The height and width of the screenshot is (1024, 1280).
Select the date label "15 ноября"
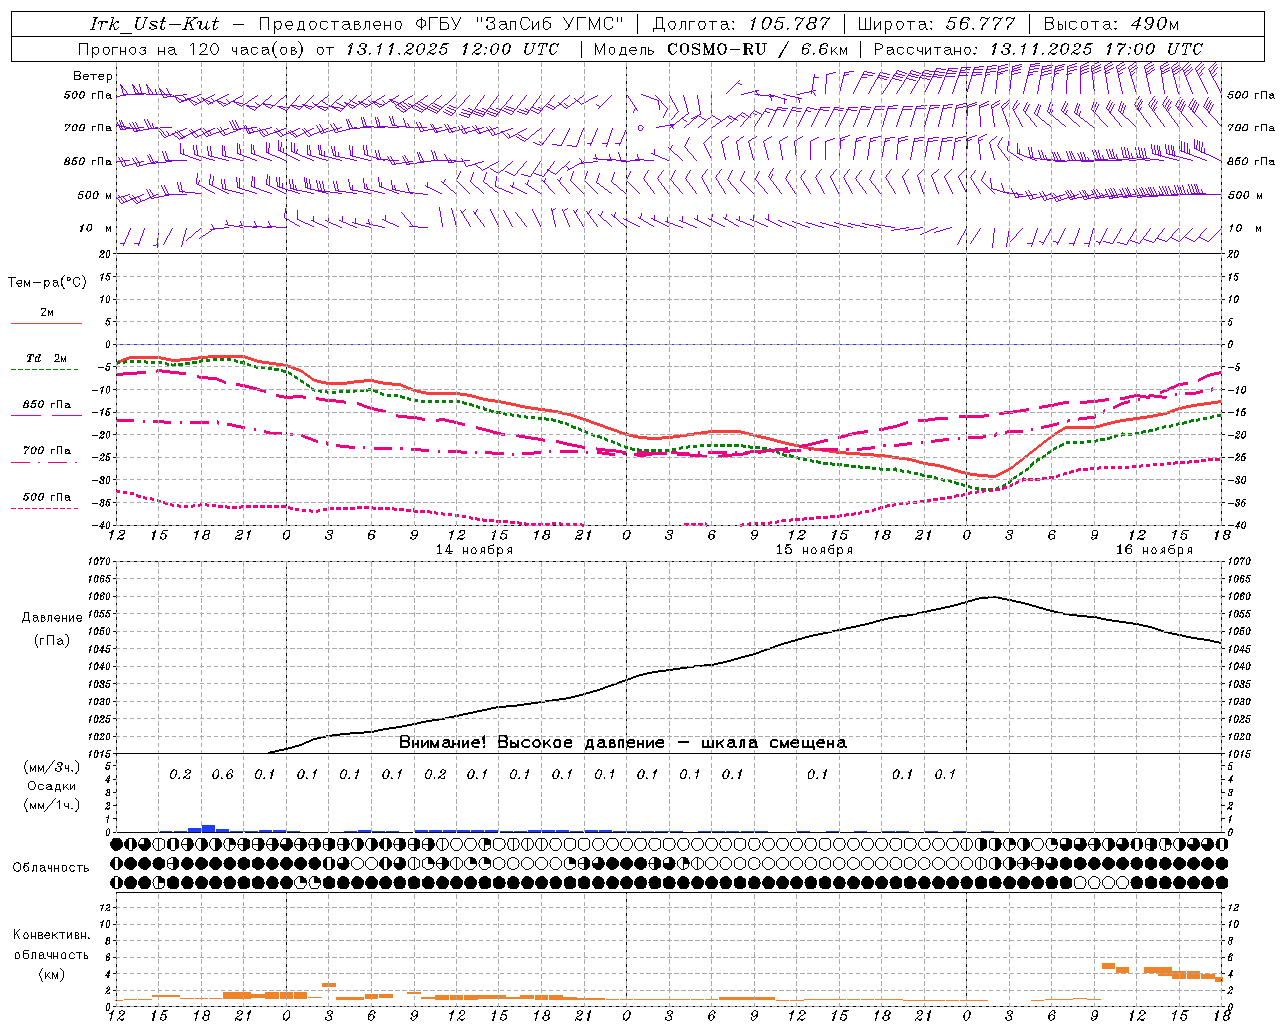pos(814,550)
